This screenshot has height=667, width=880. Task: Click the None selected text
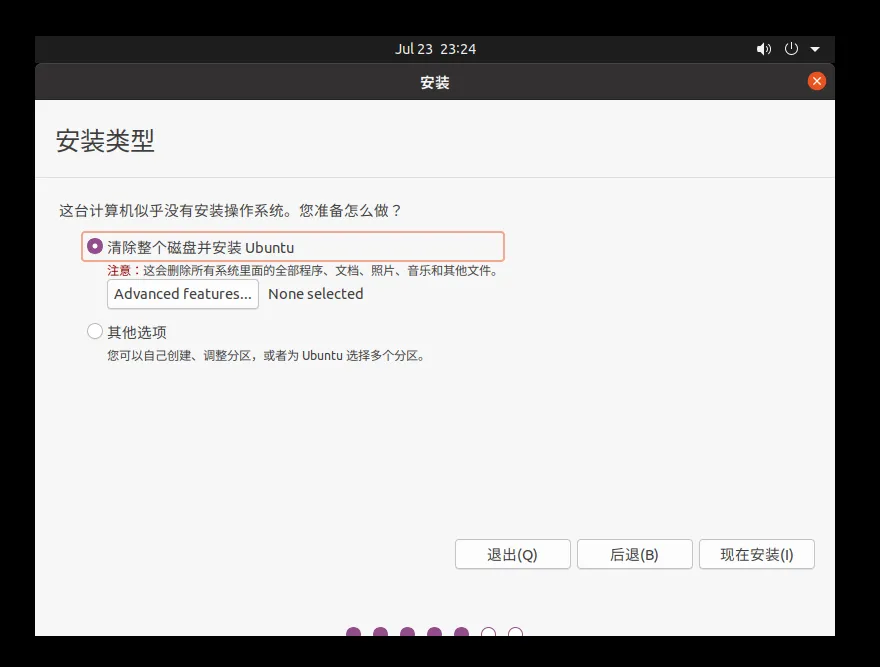[315, 294]
